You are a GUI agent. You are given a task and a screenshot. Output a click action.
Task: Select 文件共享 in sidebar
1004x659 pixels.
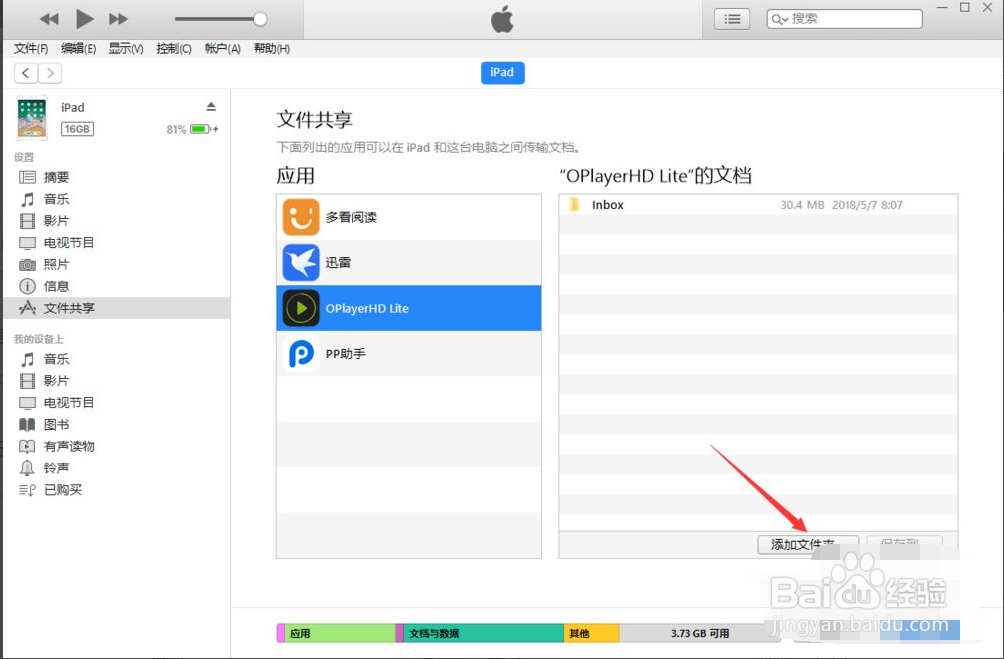117,308
